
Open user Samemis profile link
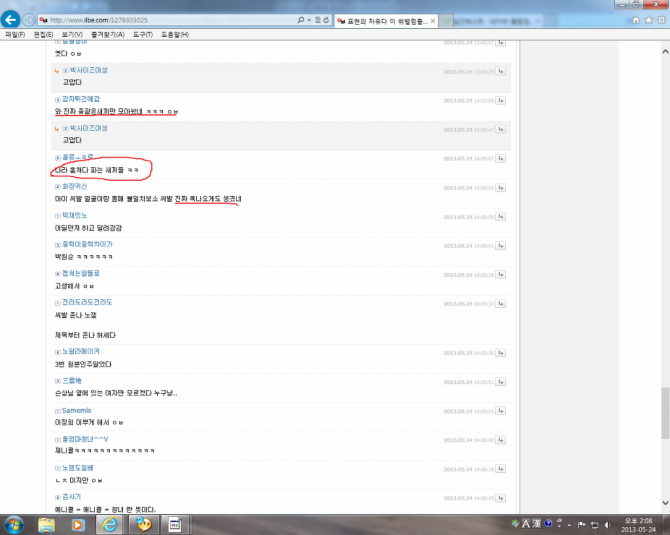tap(76, 410)
